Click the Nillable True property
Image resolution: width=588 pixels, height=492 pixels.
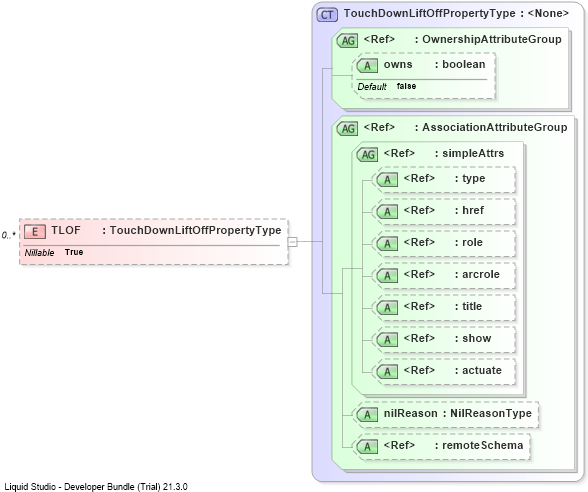pos(54,252)
